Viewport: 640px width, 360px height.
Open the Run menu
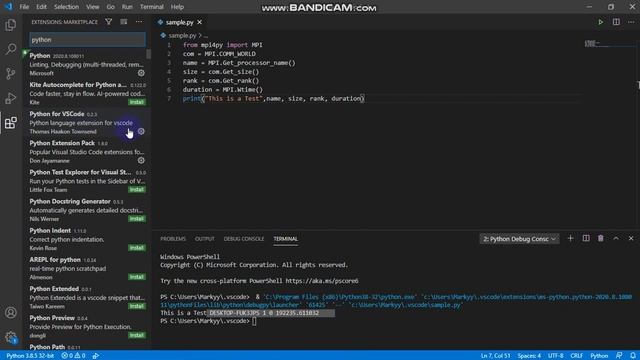click(x=127, y=7)
